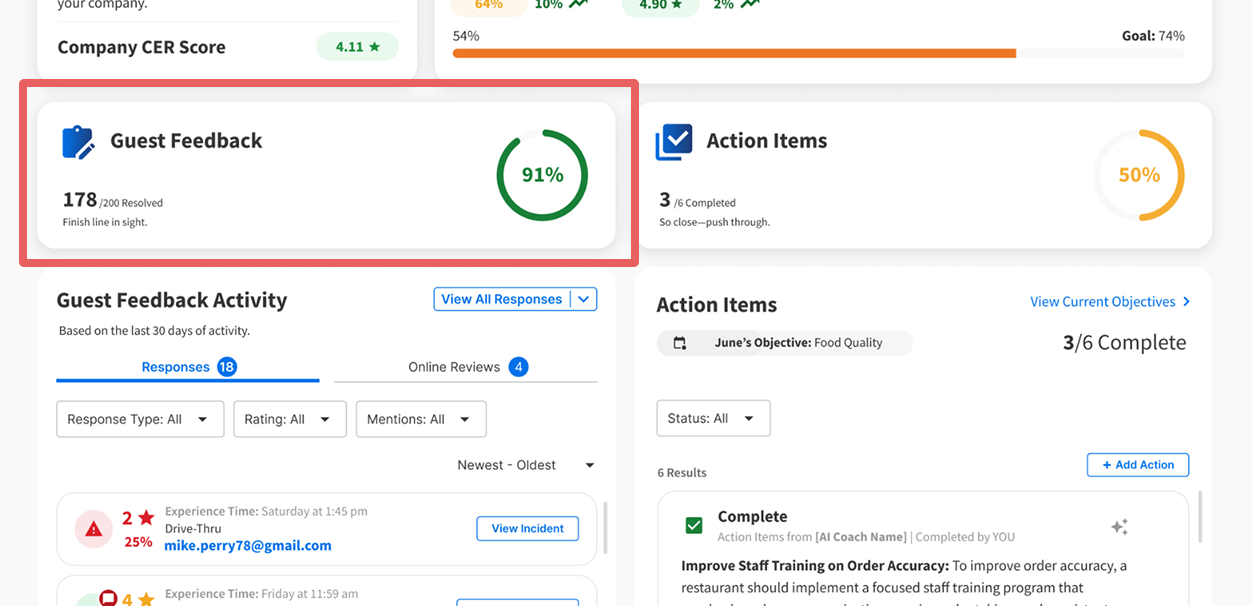Image resolution: width=1252 pixels, height=606 pixels.
Task: Click the star in Company CER Score badge
Action: (374, 47)
